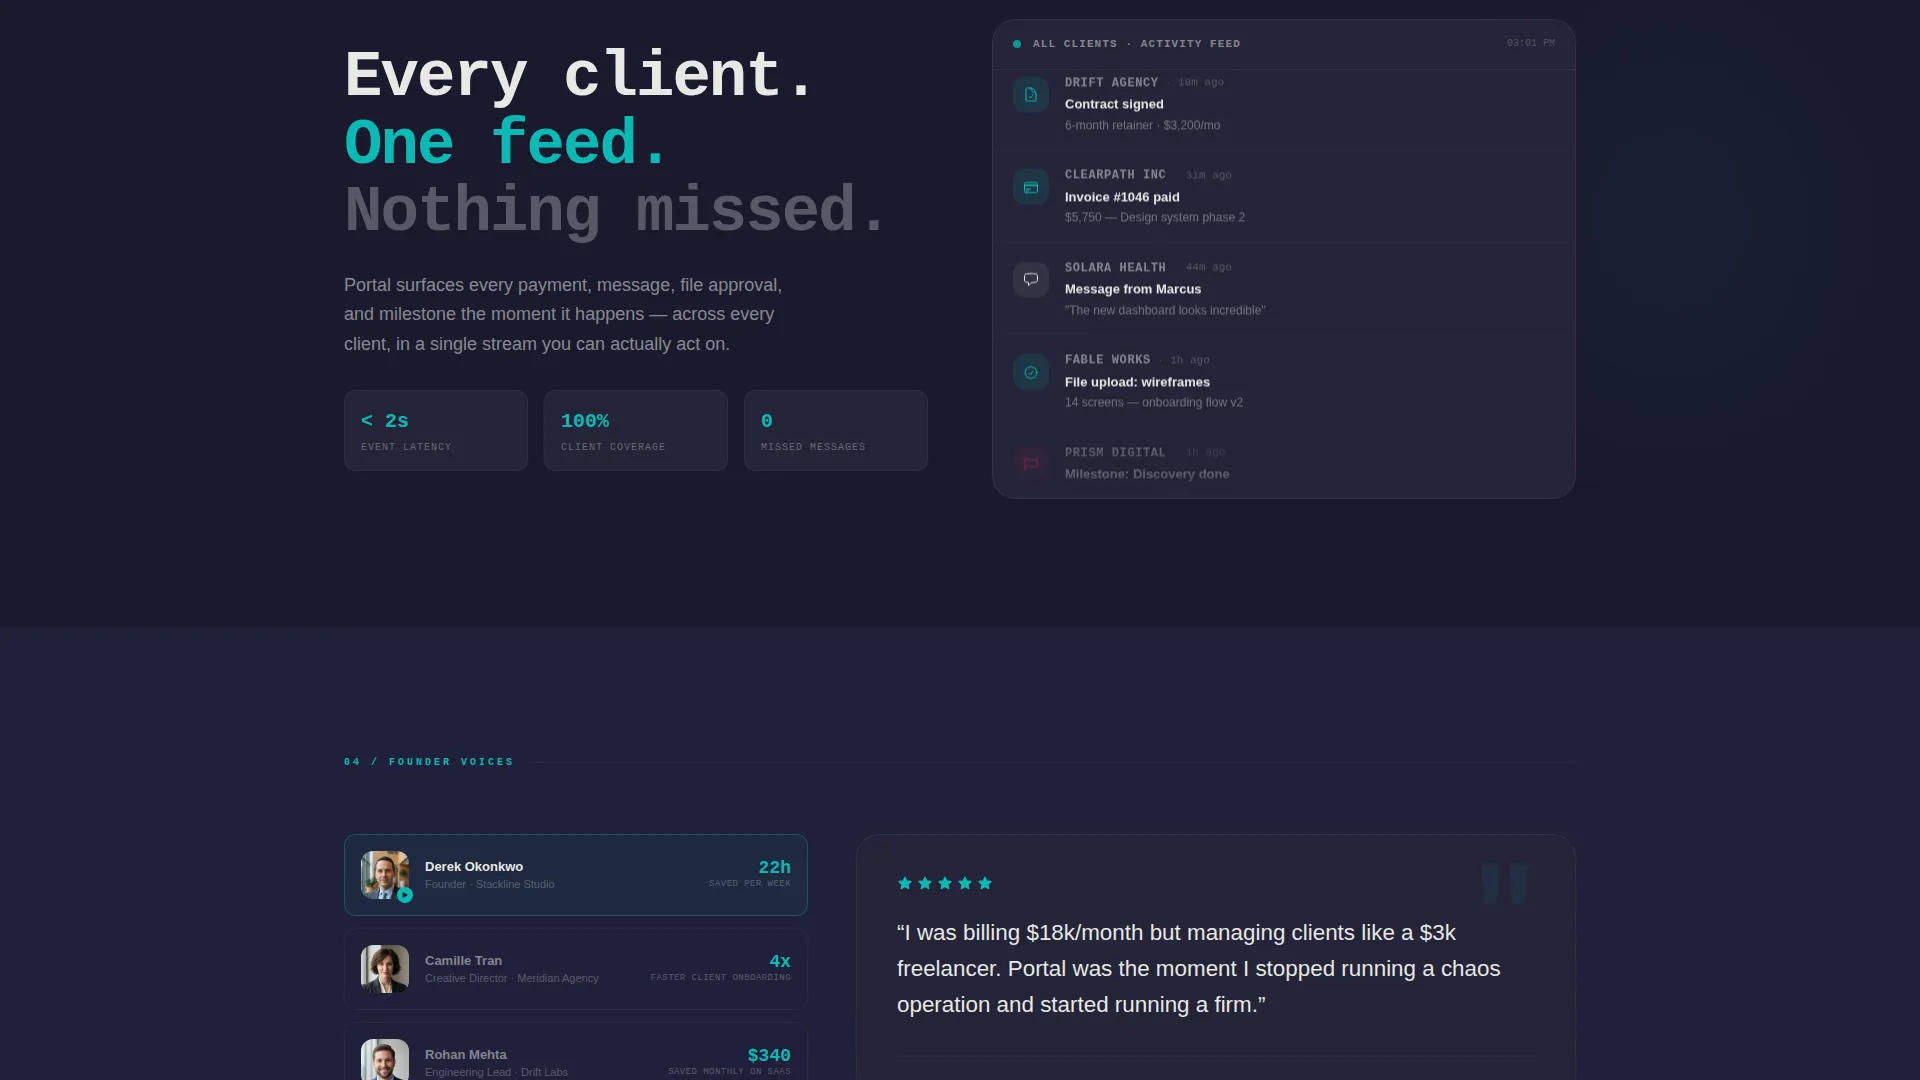
Task: Click 'Creative Director · Meridian Agency' subtitle
Action: point(512,978)
